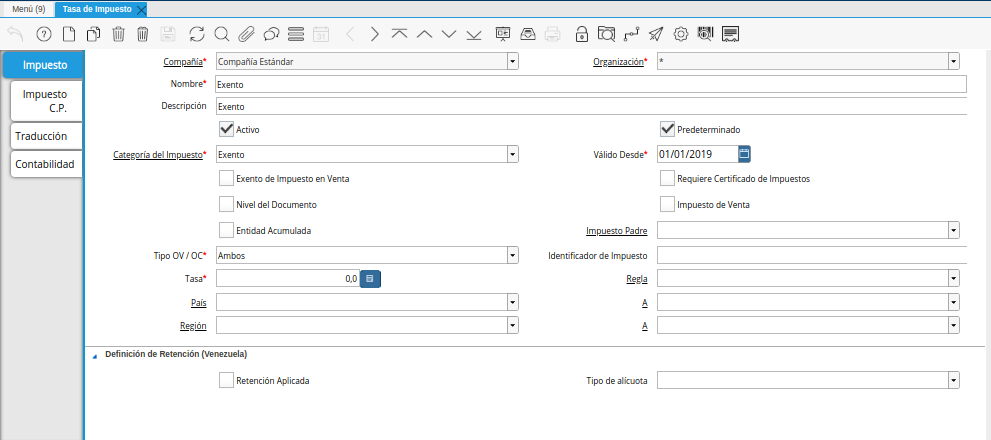Open the settings gear icon in toolbar
The height and width of the screenshot is (440, 991).
point(681,34)
